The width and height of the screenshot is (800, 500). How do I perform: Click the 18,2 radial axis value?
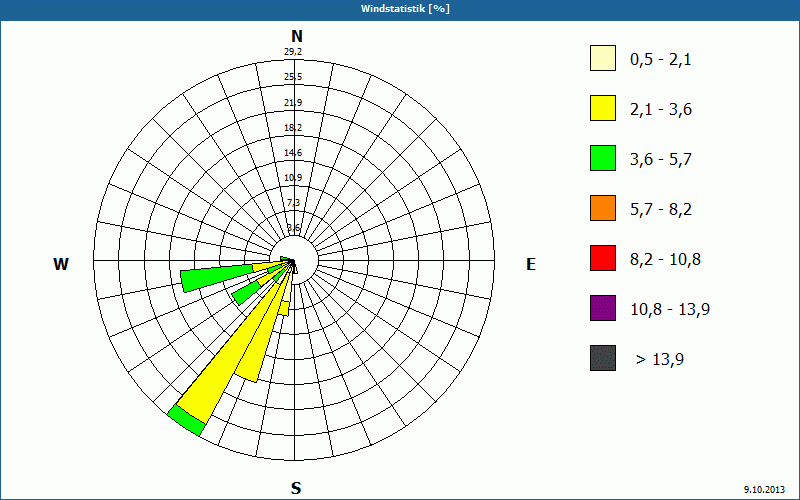click(x=293, y=128)
